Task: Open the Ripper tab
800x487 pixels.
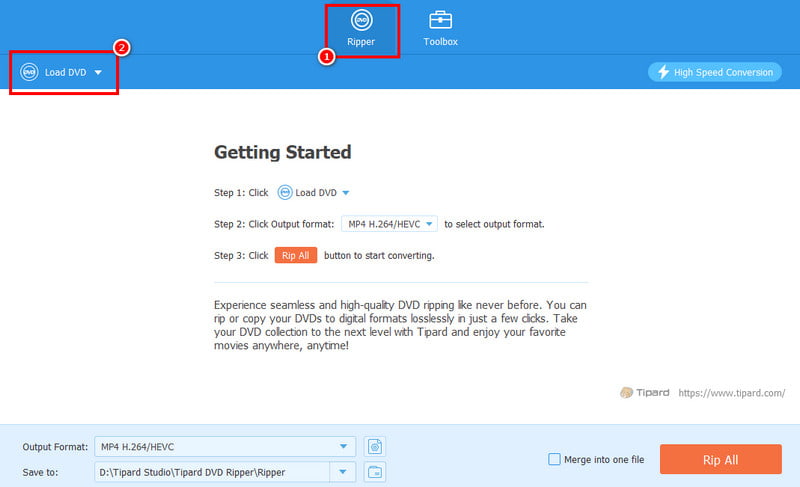Action: pos(362,30)
